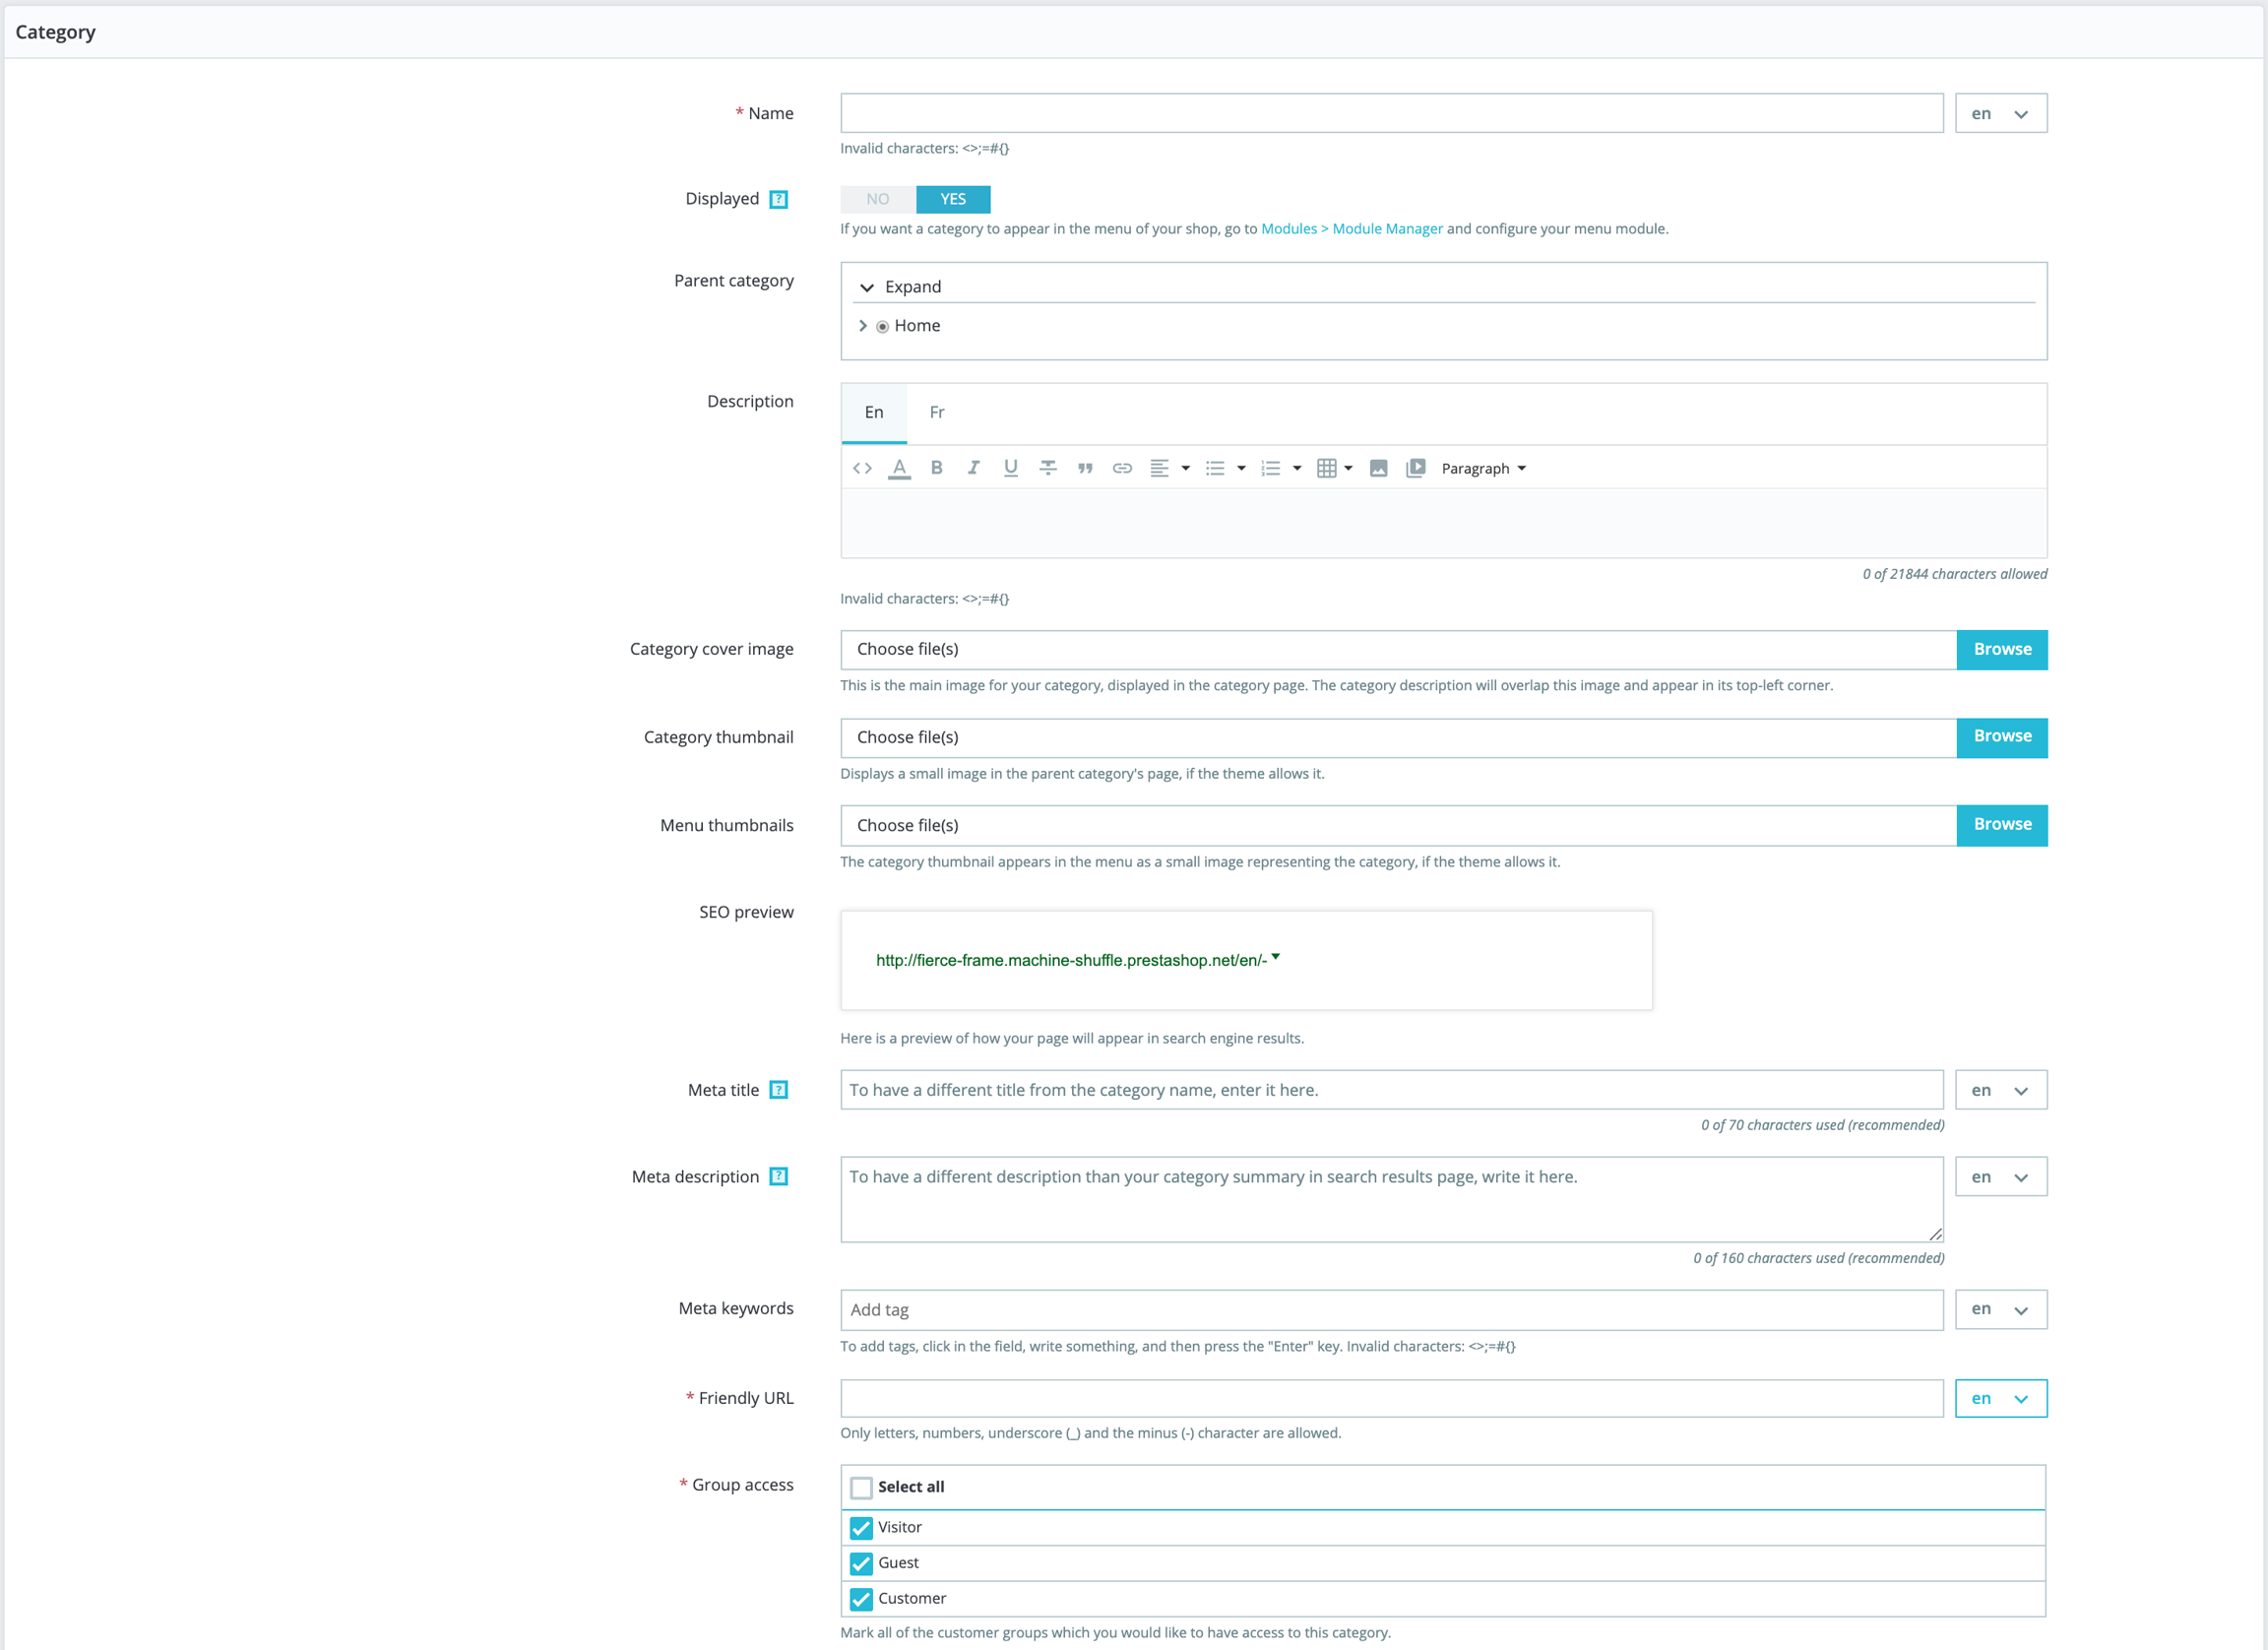Insert a blockquote in the description
Image resolution: width=2268 pixels, height=1650 pixels.
click(x=1085, y=468)
